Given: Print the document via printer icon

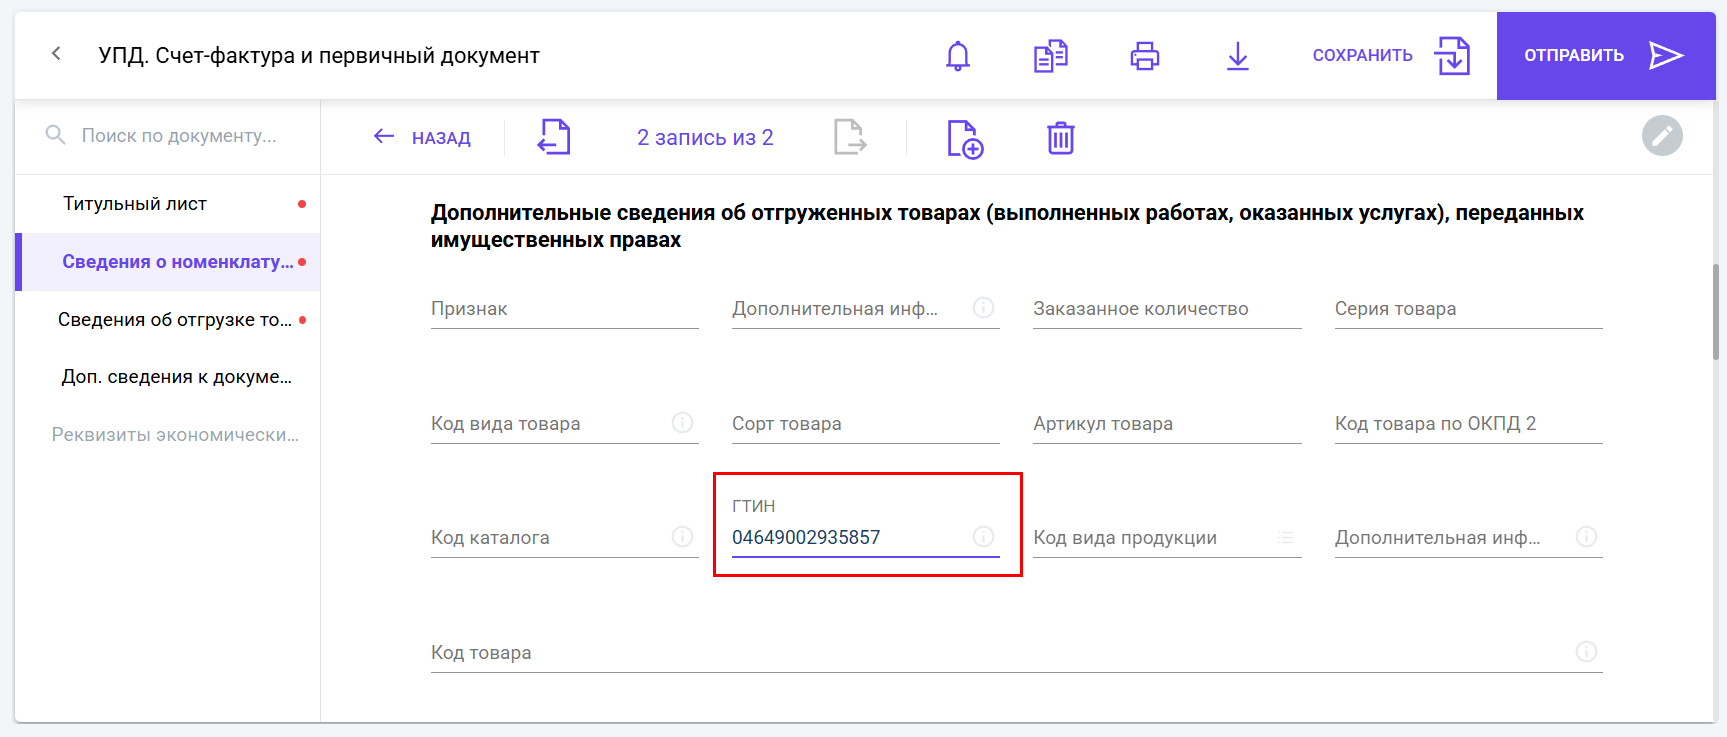Looking at the screenshot, I should [x=1145, y=56].
